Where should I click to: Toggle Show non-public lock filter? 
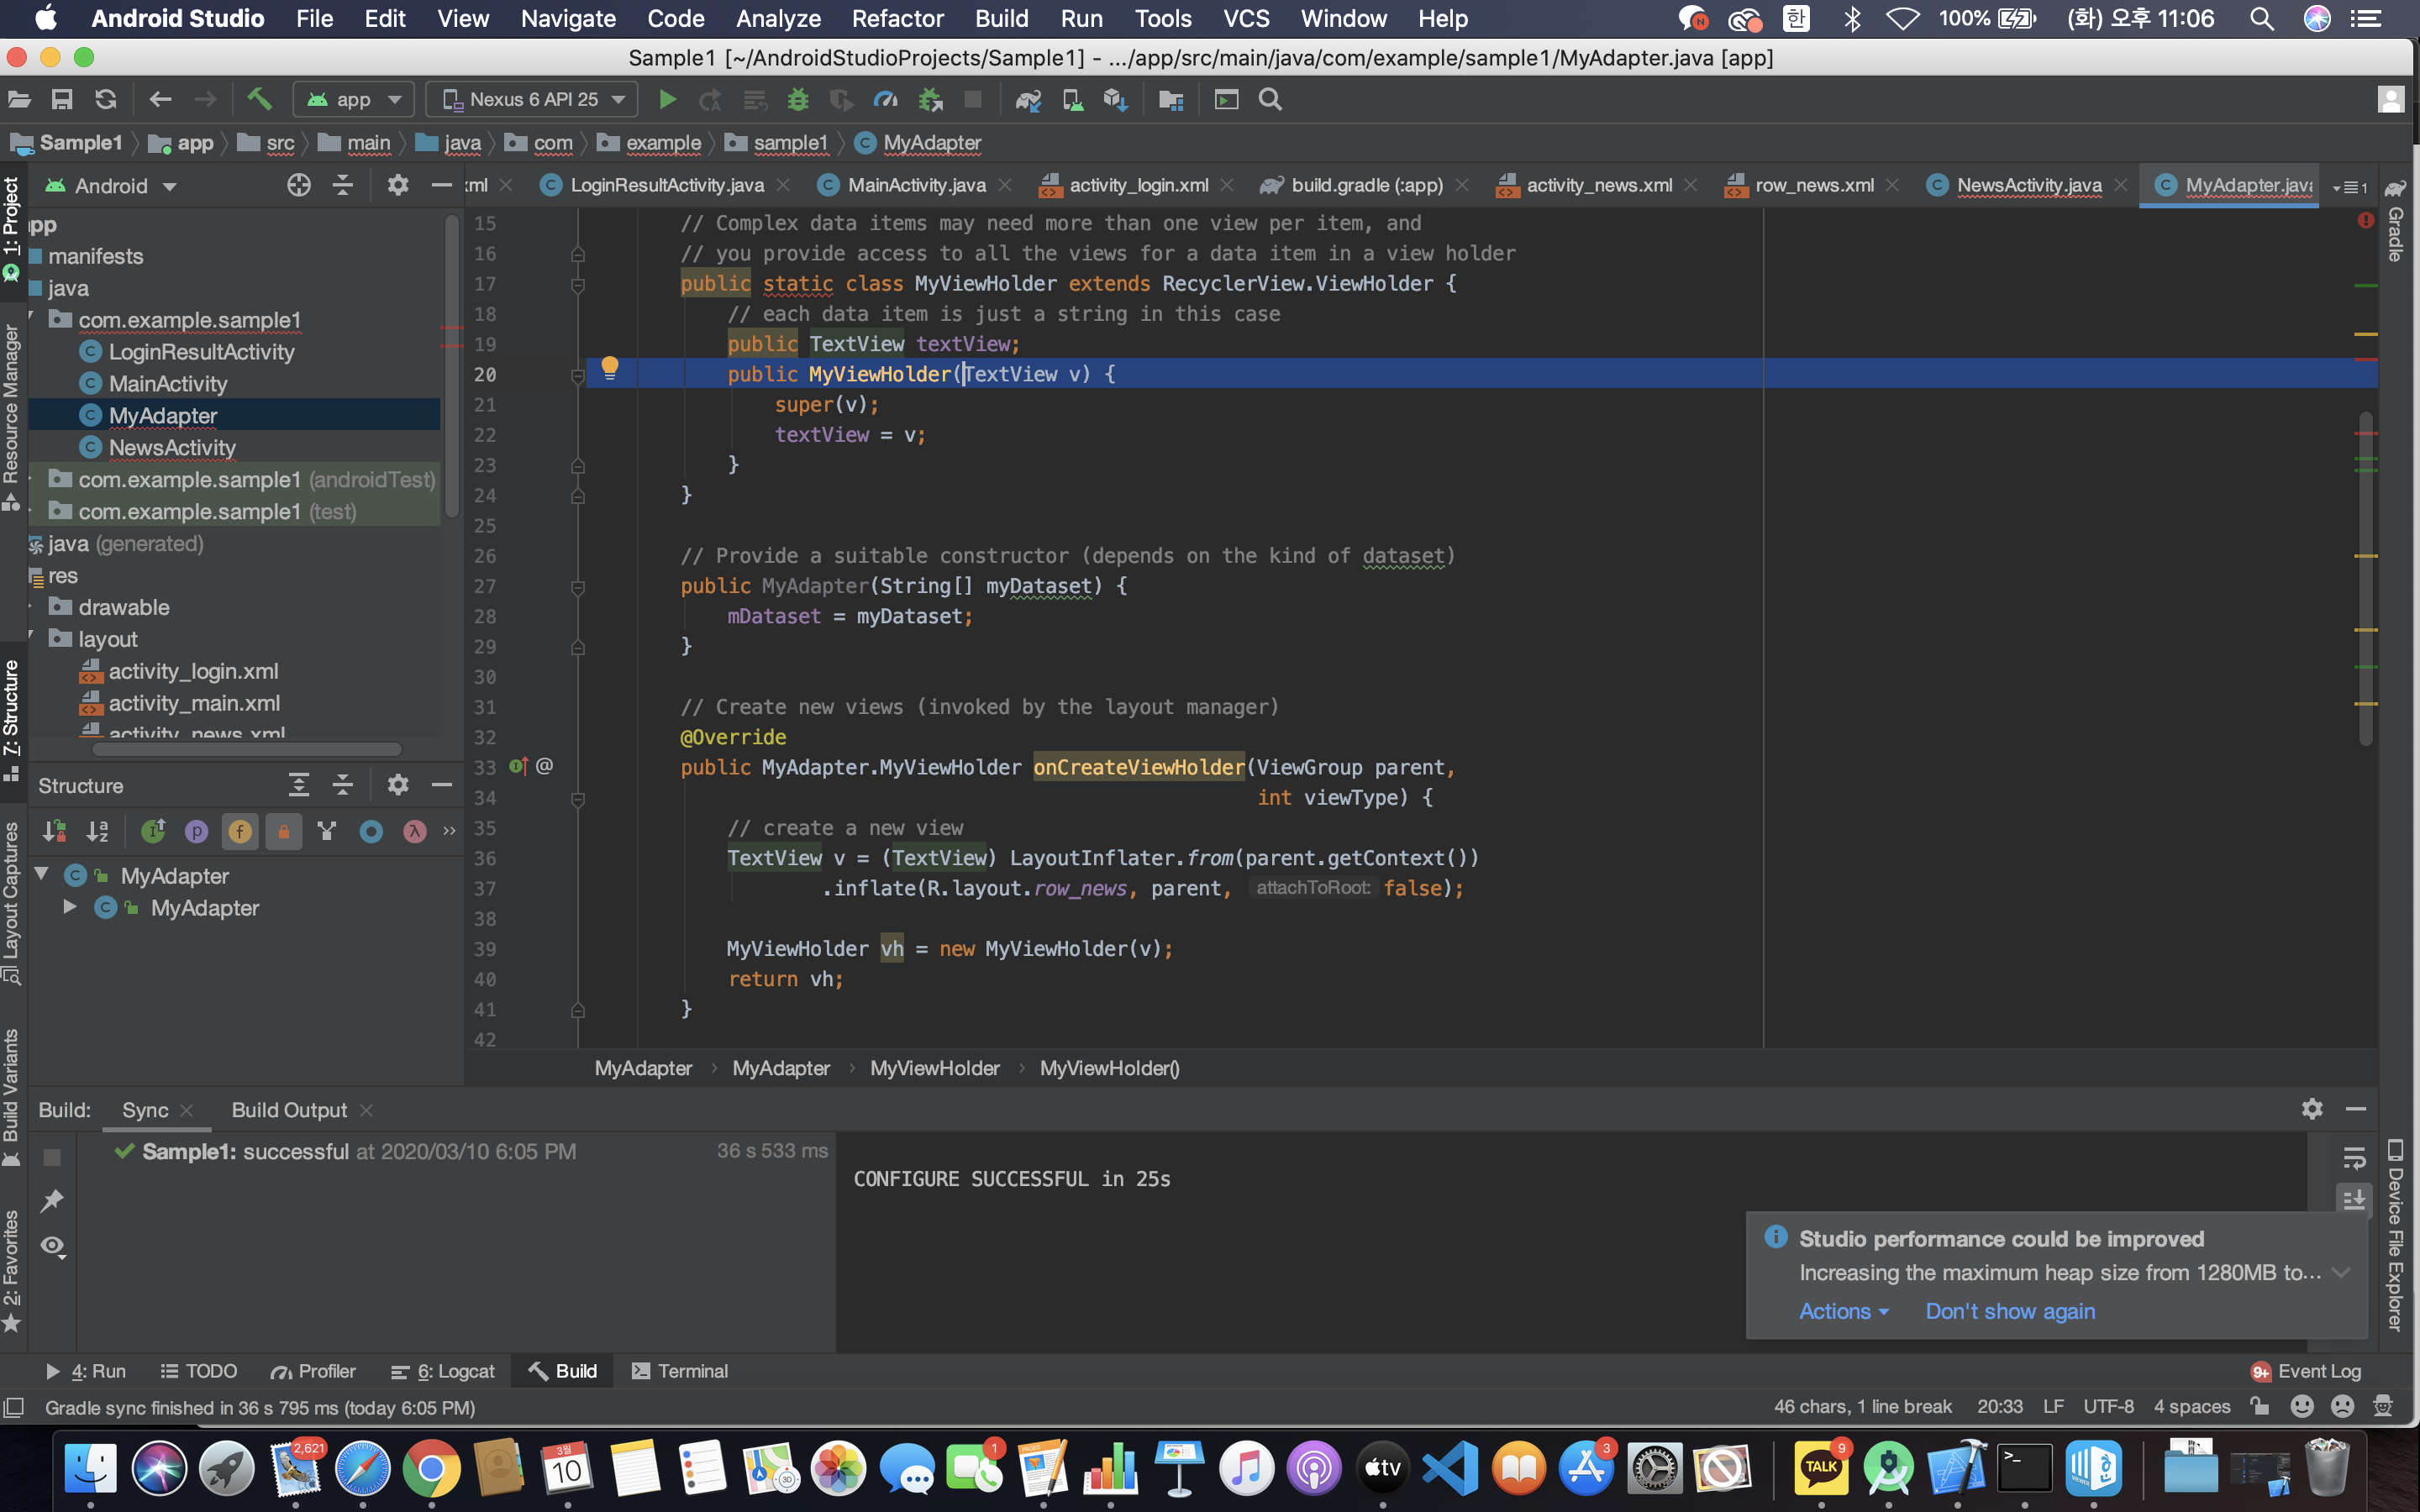[x=284, y=832]
